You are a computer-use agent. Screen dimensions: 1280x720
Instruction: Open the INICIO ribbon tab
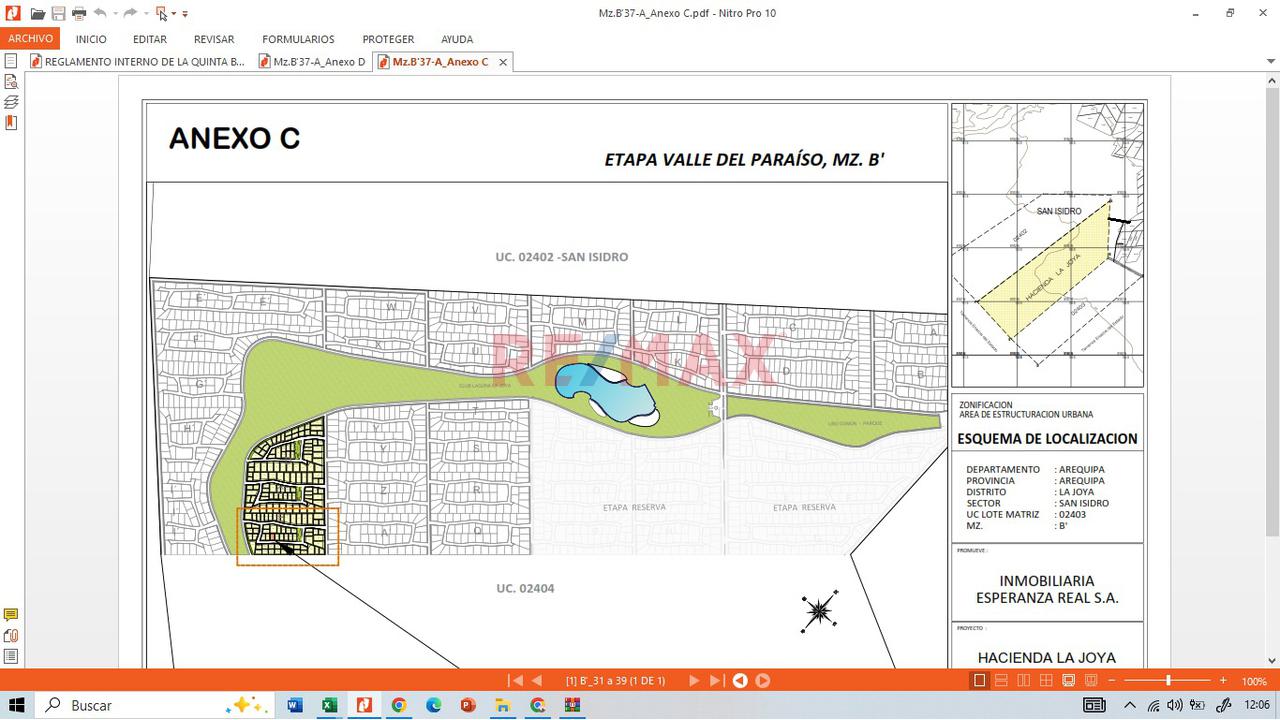pyautogui.click(x=91, y=39)
